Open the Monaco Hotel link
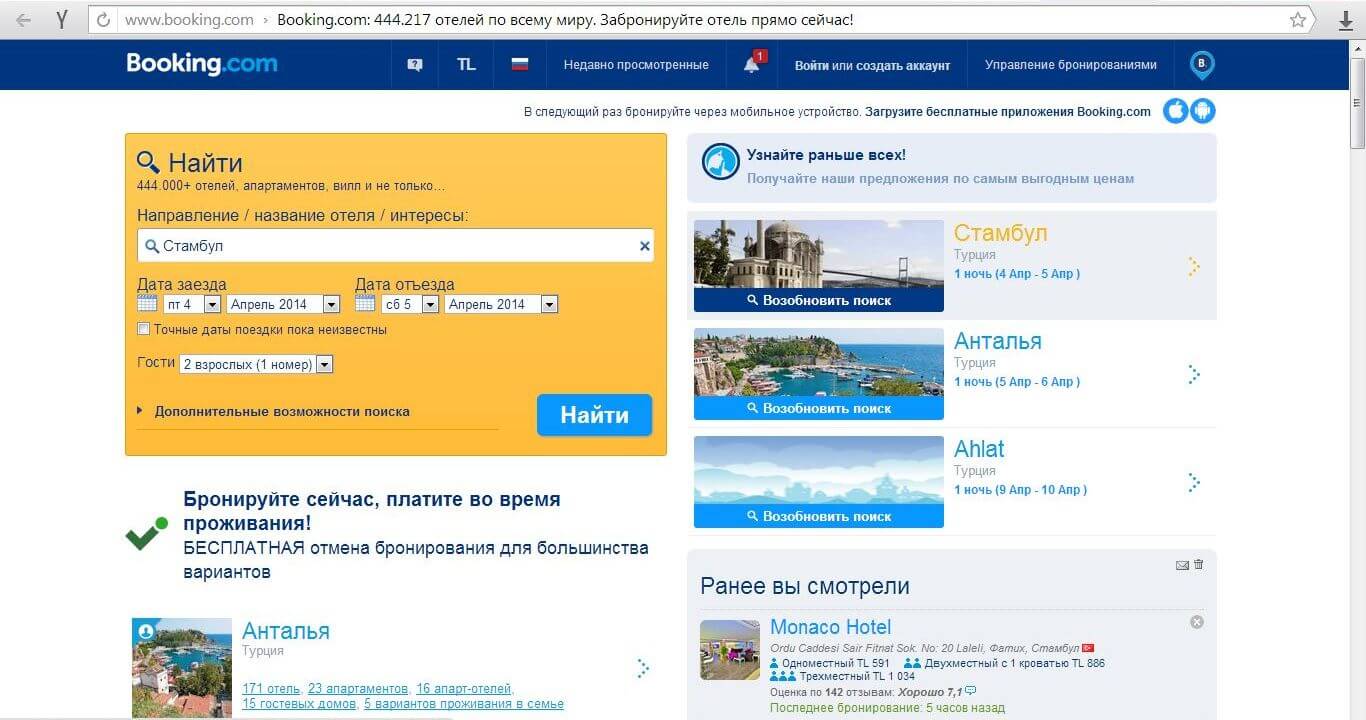 [x=830, y=627]
